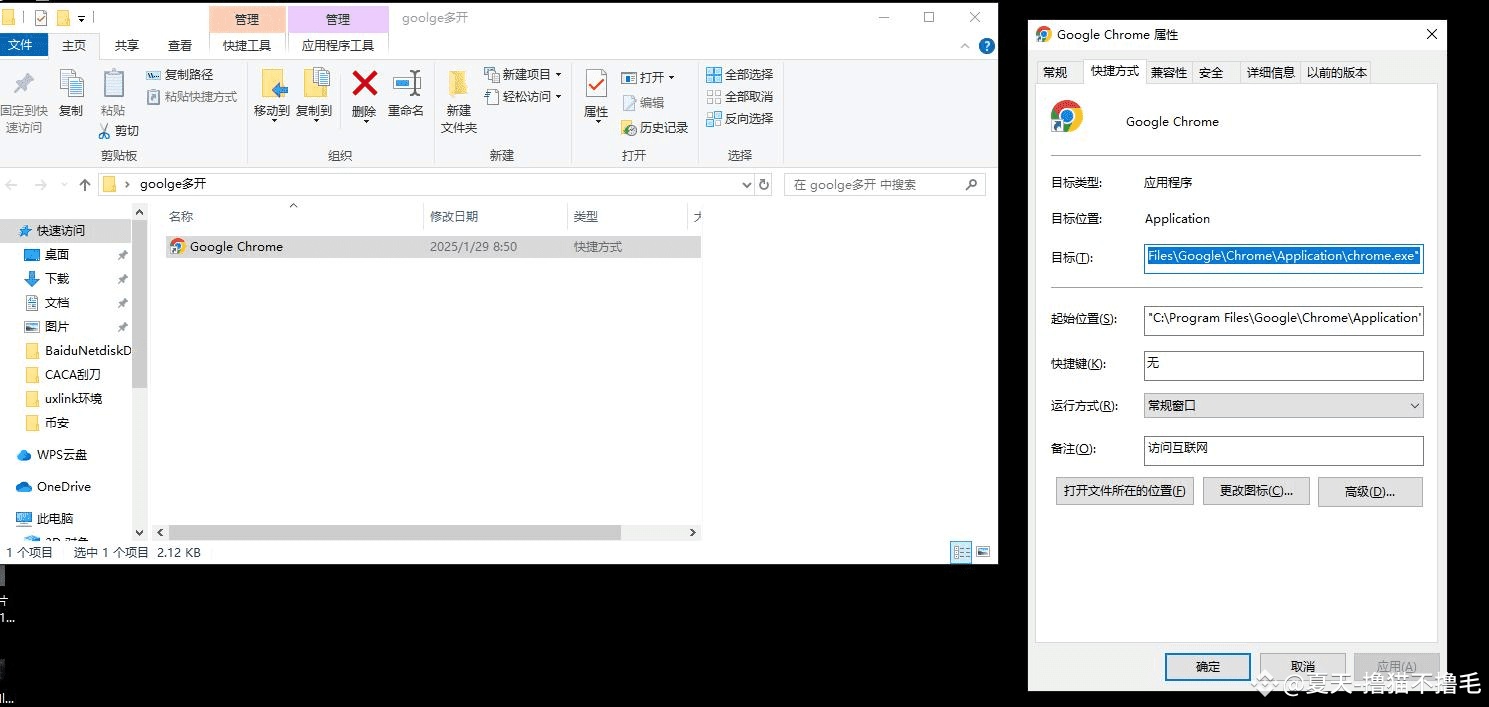Click the horizontal scrollbar in file list
The height and width of the screenshot is (707, 1489).
click(x=394, y=533)
